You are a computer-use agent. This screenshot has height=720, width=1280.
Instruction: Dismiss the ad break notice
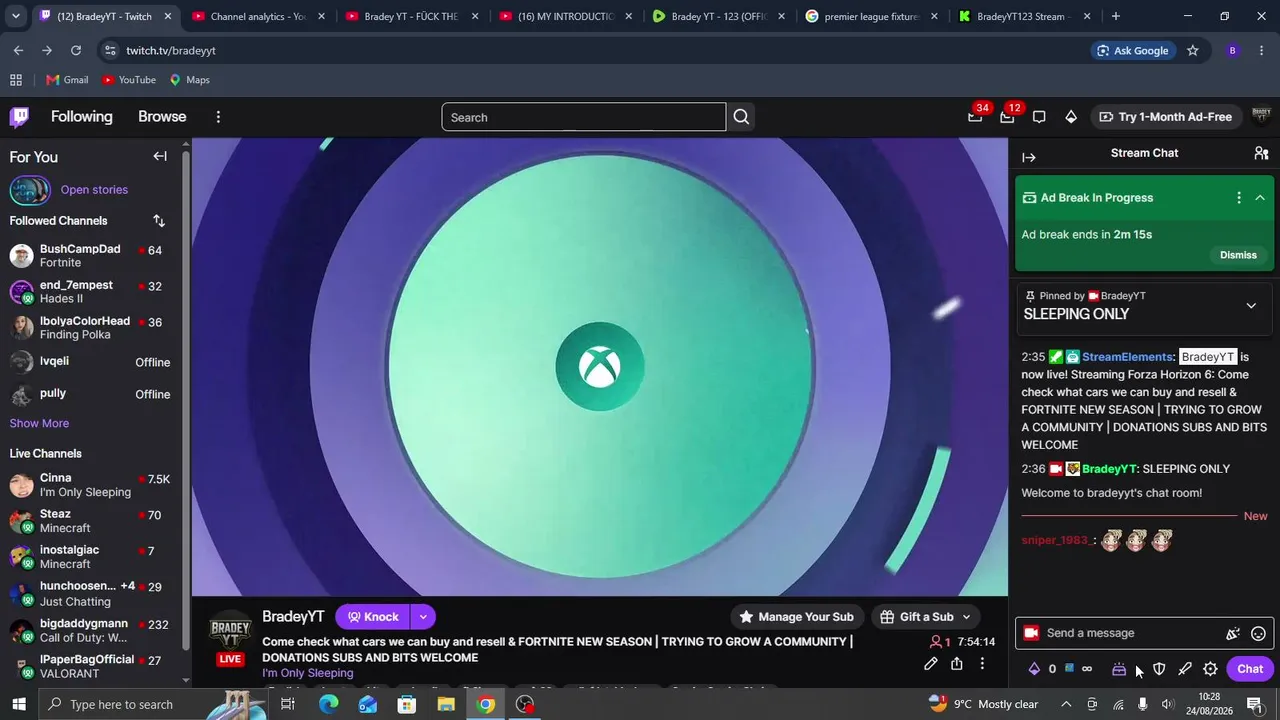(1238, 255)
